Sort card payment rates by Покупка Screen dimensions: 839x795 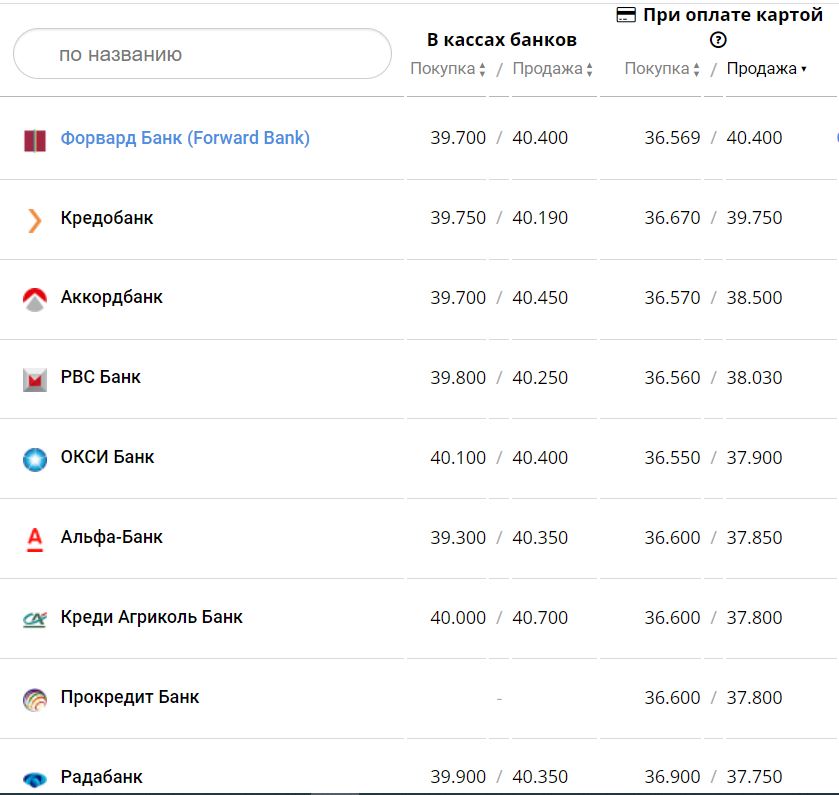(x=662, y=69)
